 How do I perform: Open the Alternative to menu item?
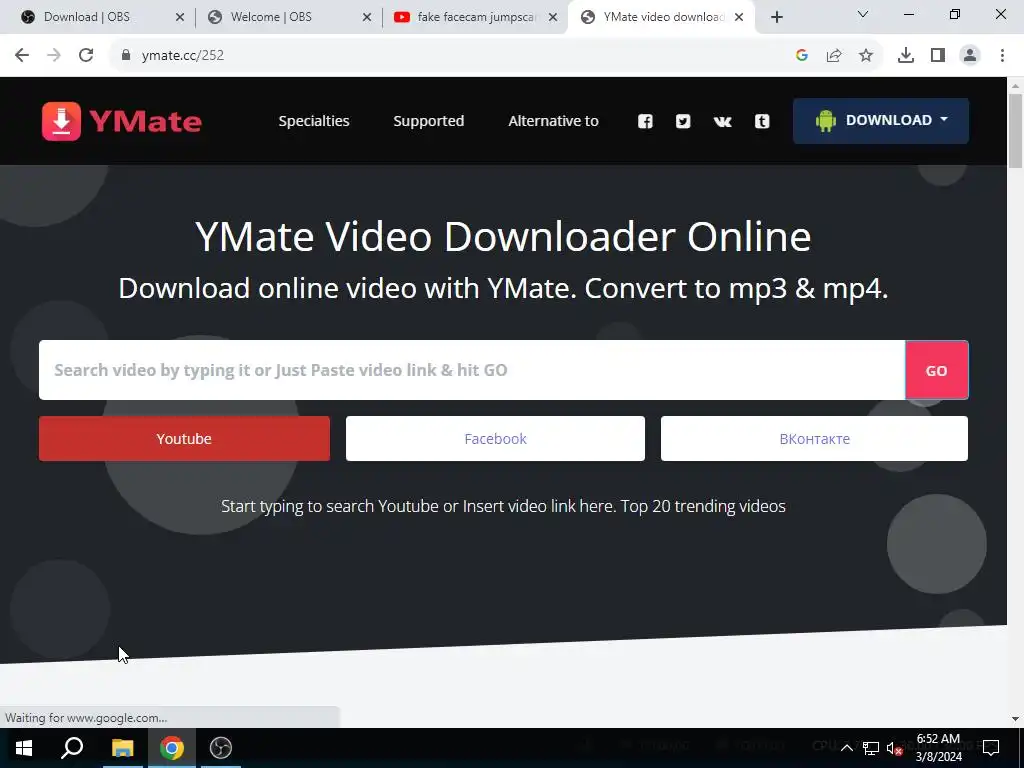pyautogui.click(x=554, y=121)
